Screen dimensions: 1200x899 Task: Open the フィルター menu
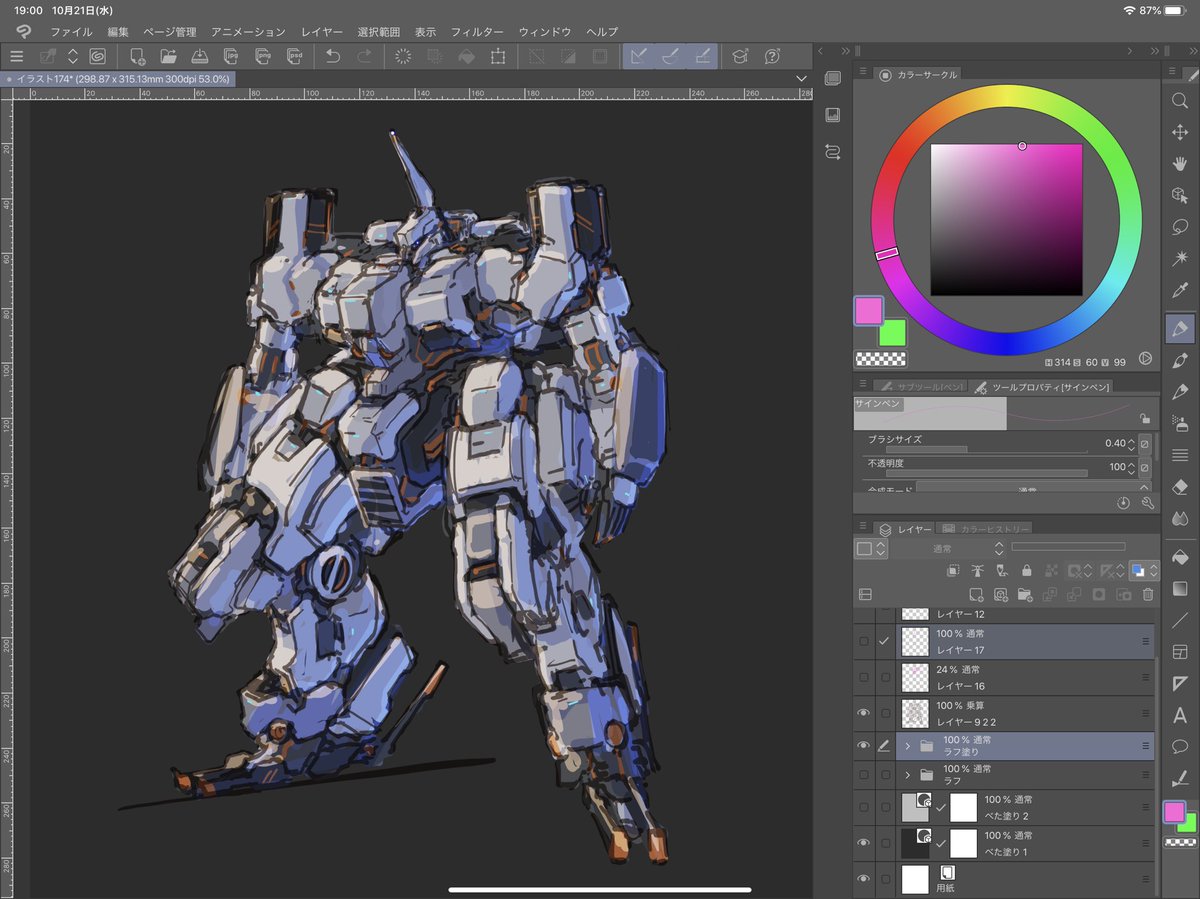coord(477,32)
